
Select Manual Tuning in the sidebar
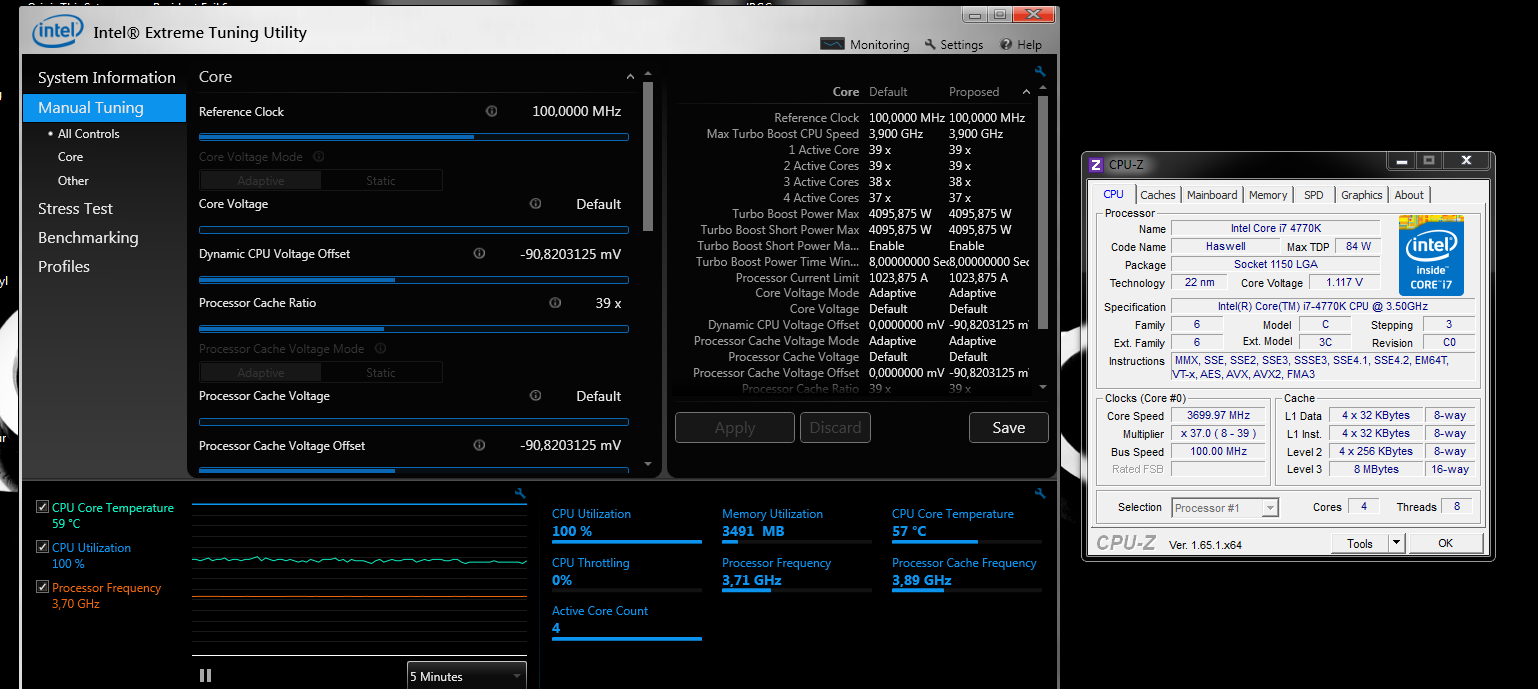(x=105, y=108)
